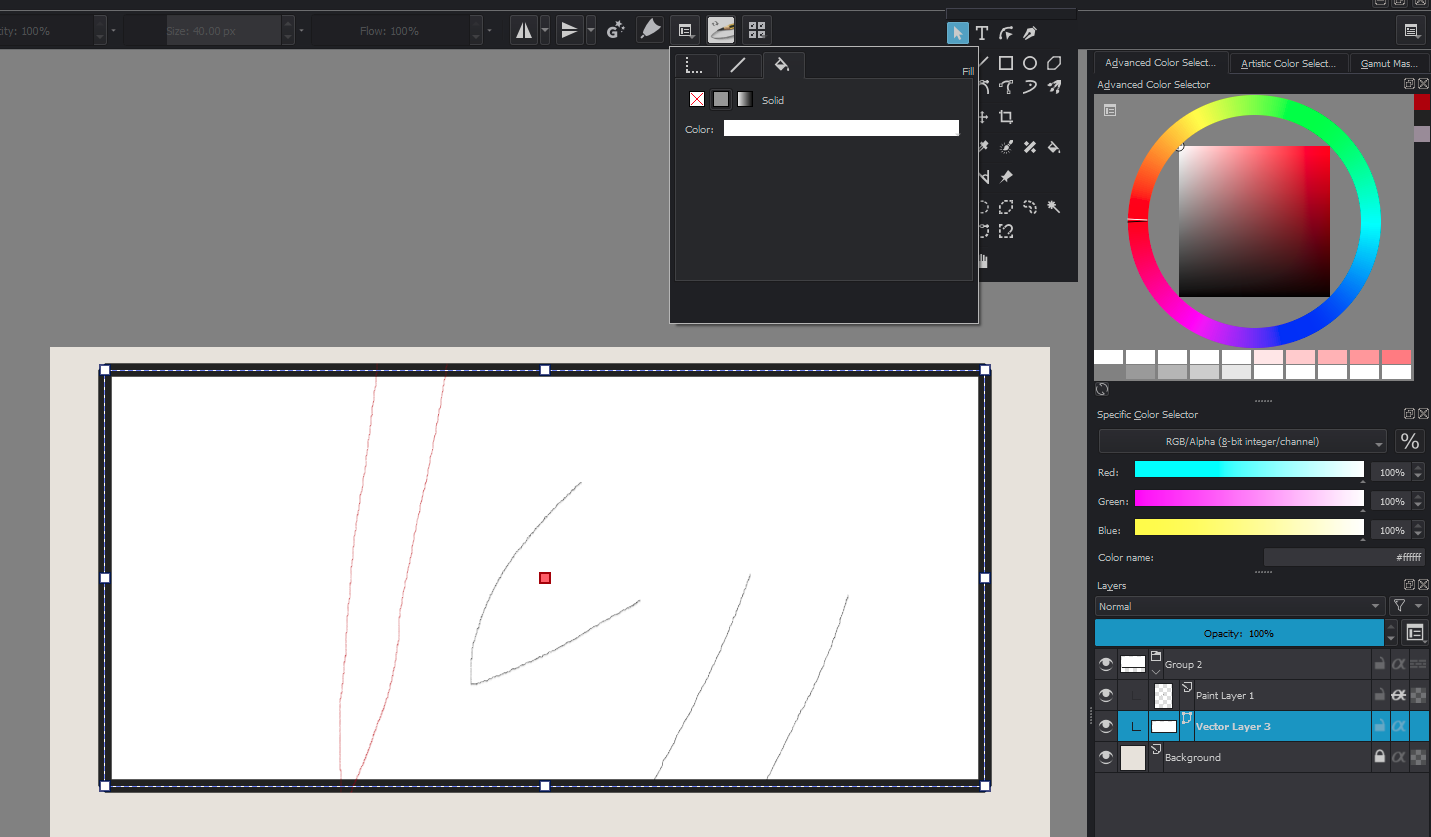
Task: Click the horizontal mirror tool icon
Action: tap(524, 30)
